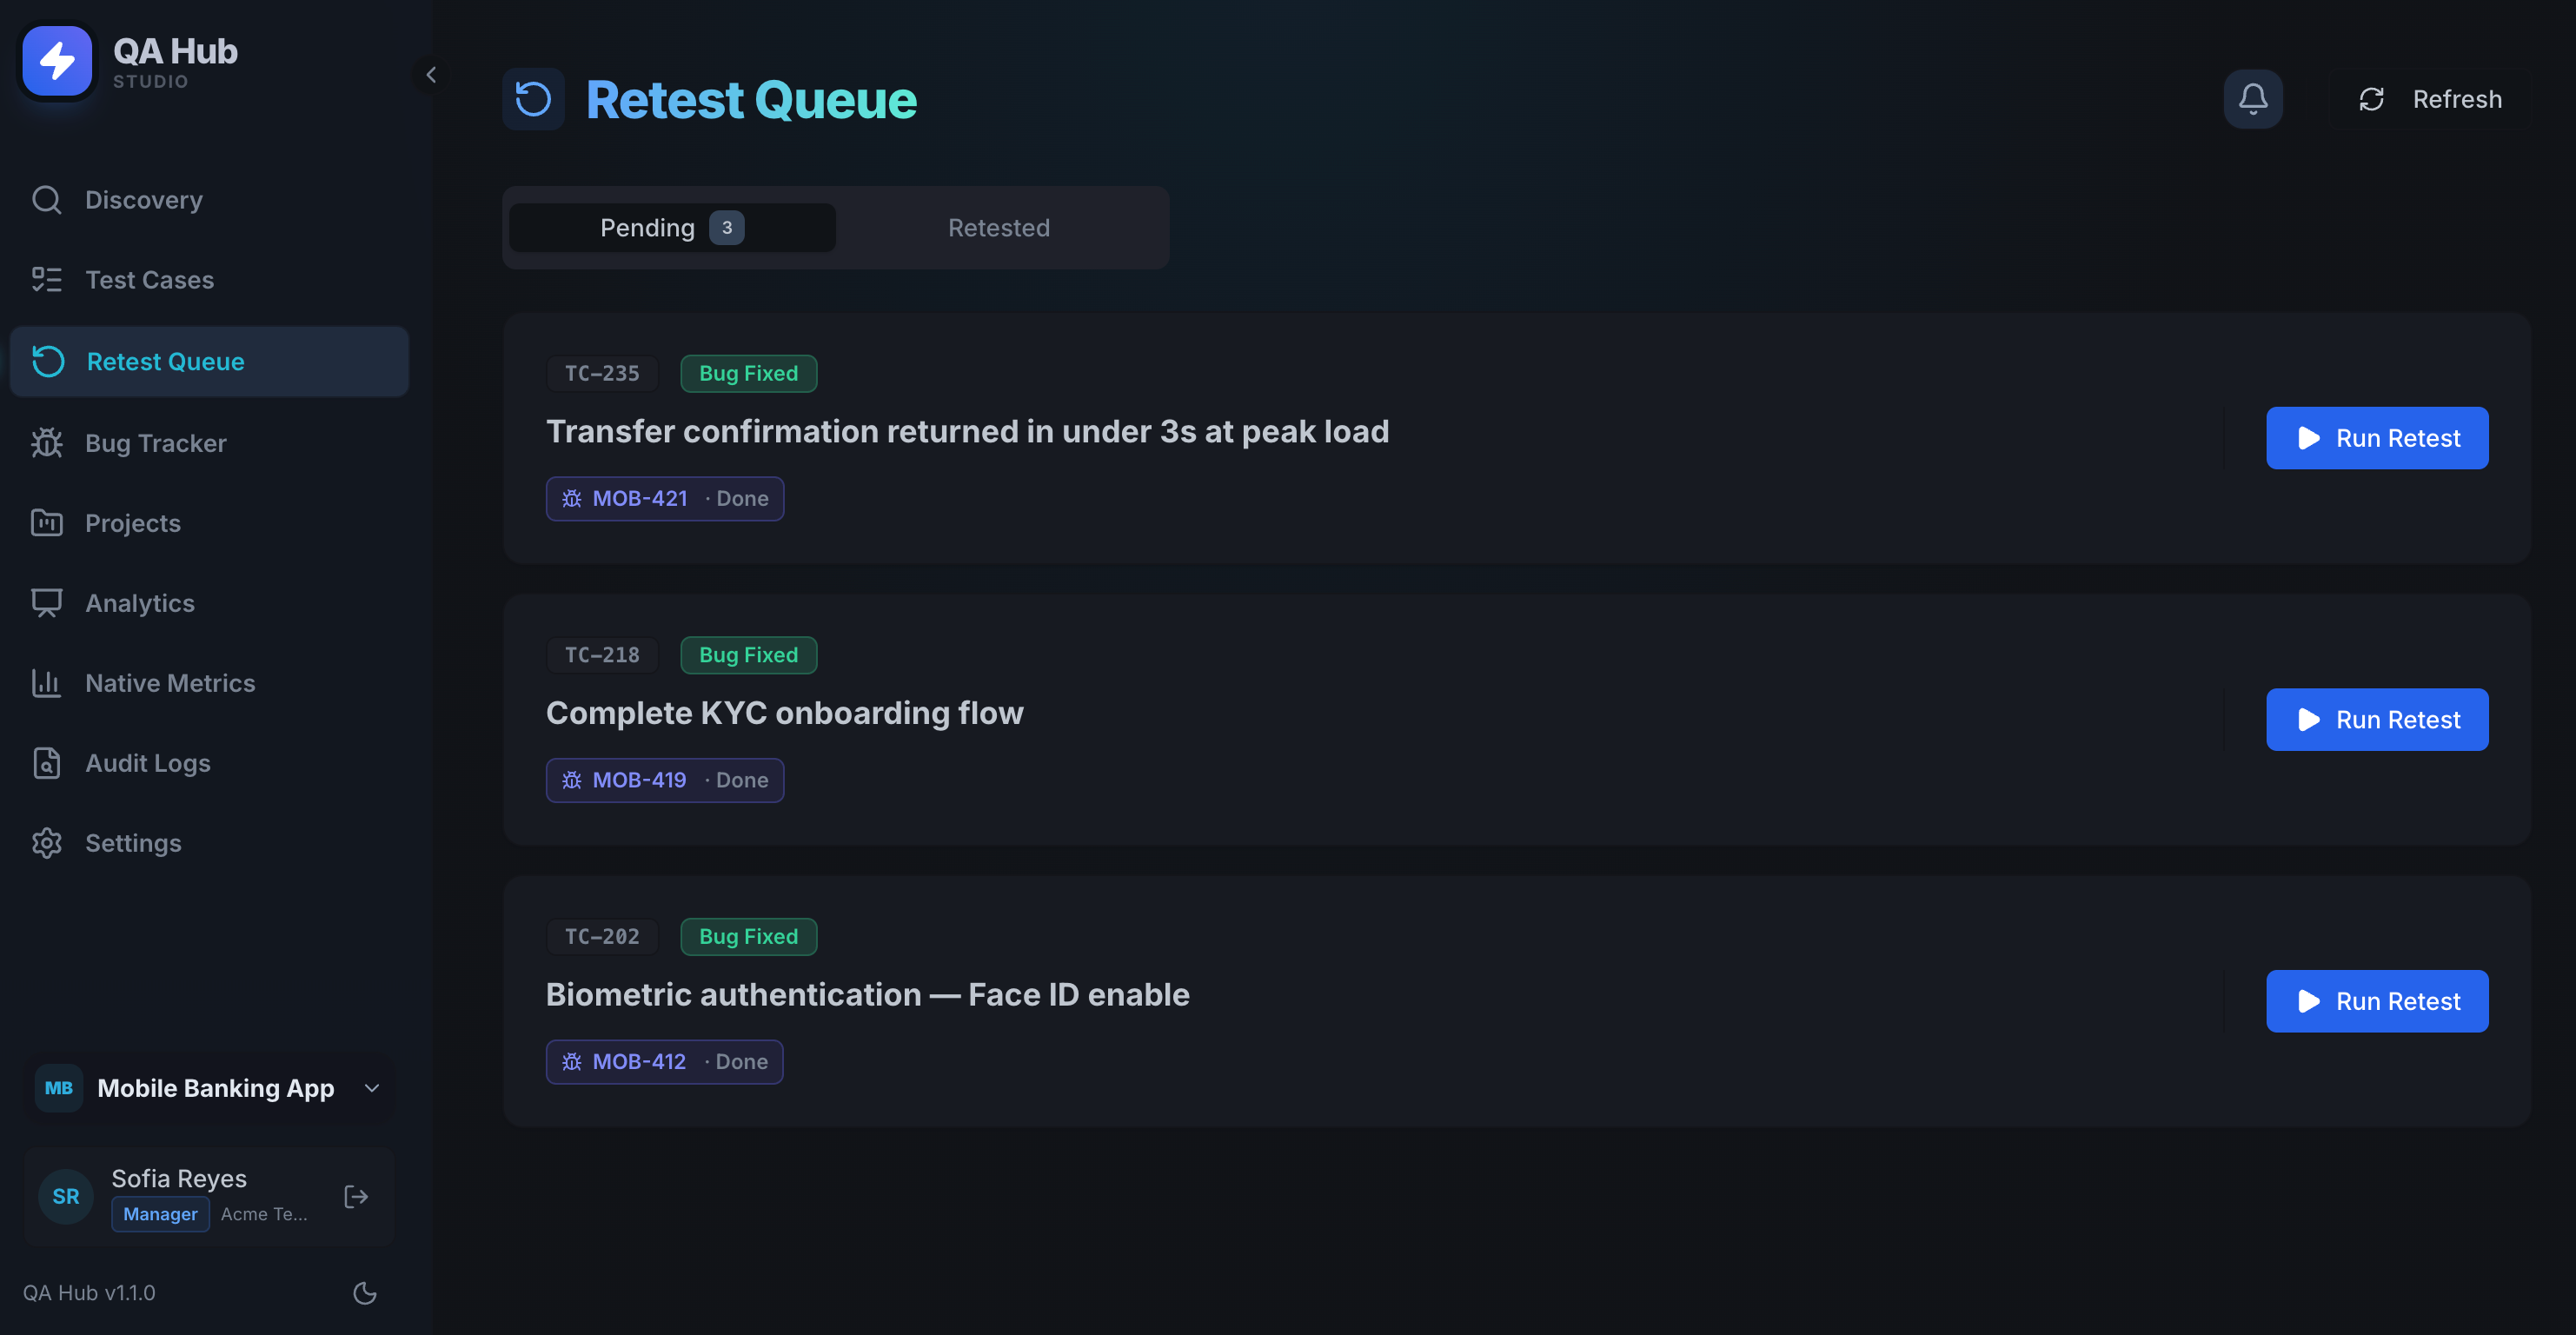This screenshot has height=1335, width=2576.
Task: Click the Settings gear icon
Action: click(46, 843)
